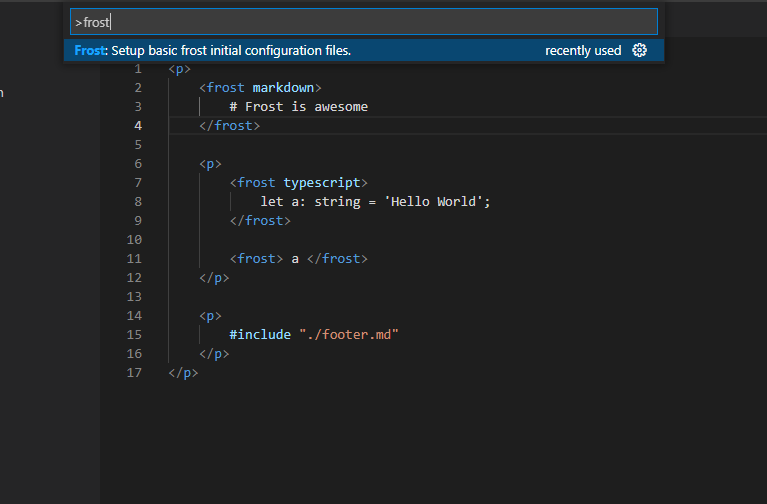Click line number 17 in the gutter
Screen dimensions: 767x504
coord(134,373)
